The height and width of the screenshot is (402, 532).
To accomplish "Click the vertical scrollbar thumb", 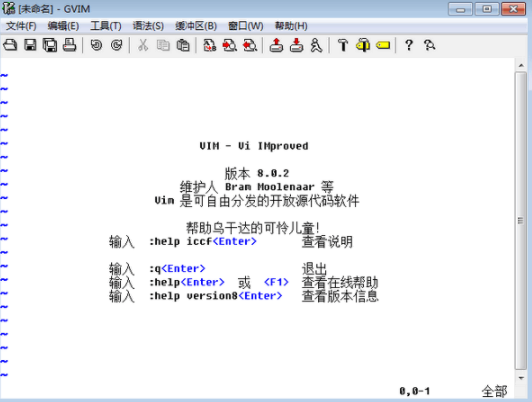I will pos(521,221).
